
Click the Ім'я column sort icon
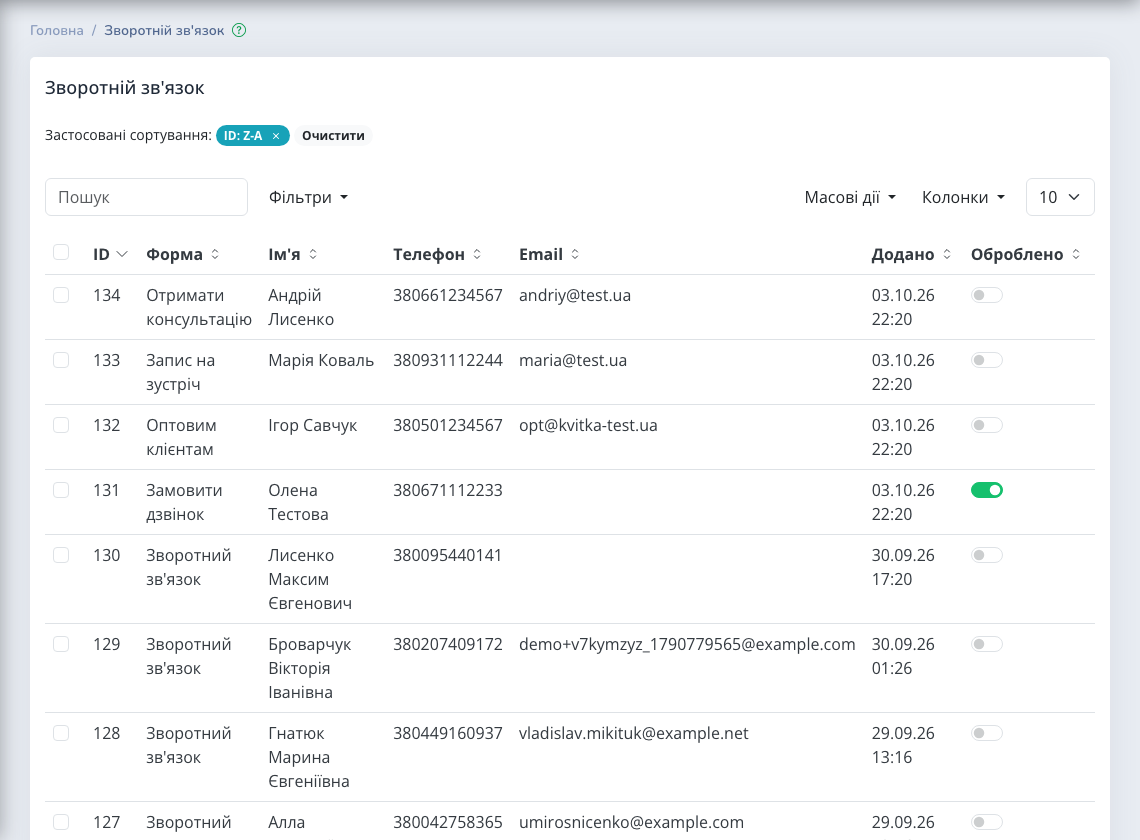313,254
